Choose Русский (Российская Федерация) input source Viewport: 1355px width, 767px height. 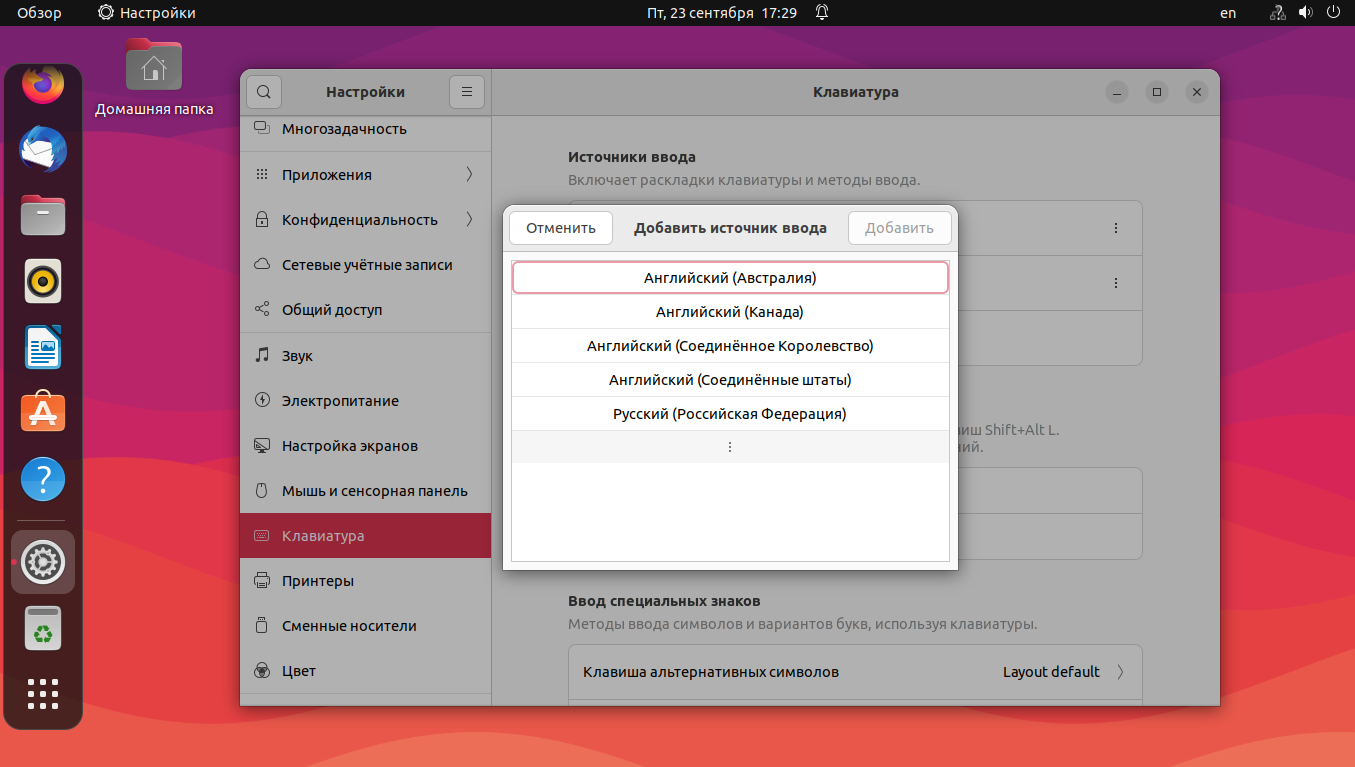pos(730,414)
